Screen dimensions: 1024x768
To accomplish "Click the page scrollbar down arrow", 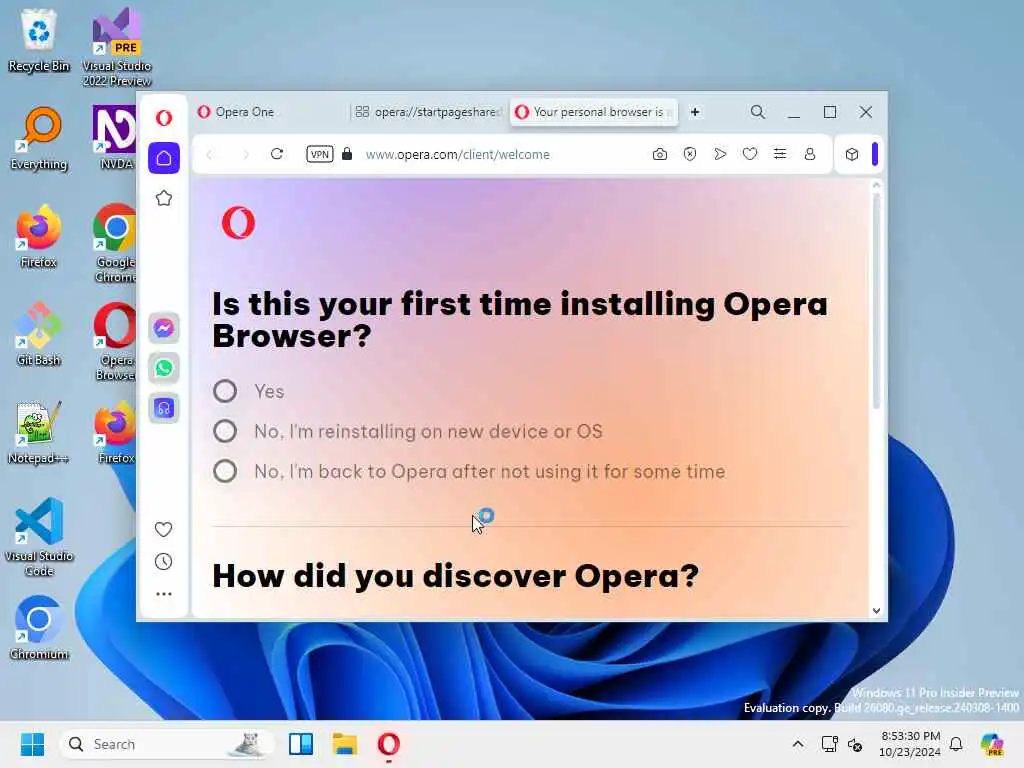I will click(876, 611).
